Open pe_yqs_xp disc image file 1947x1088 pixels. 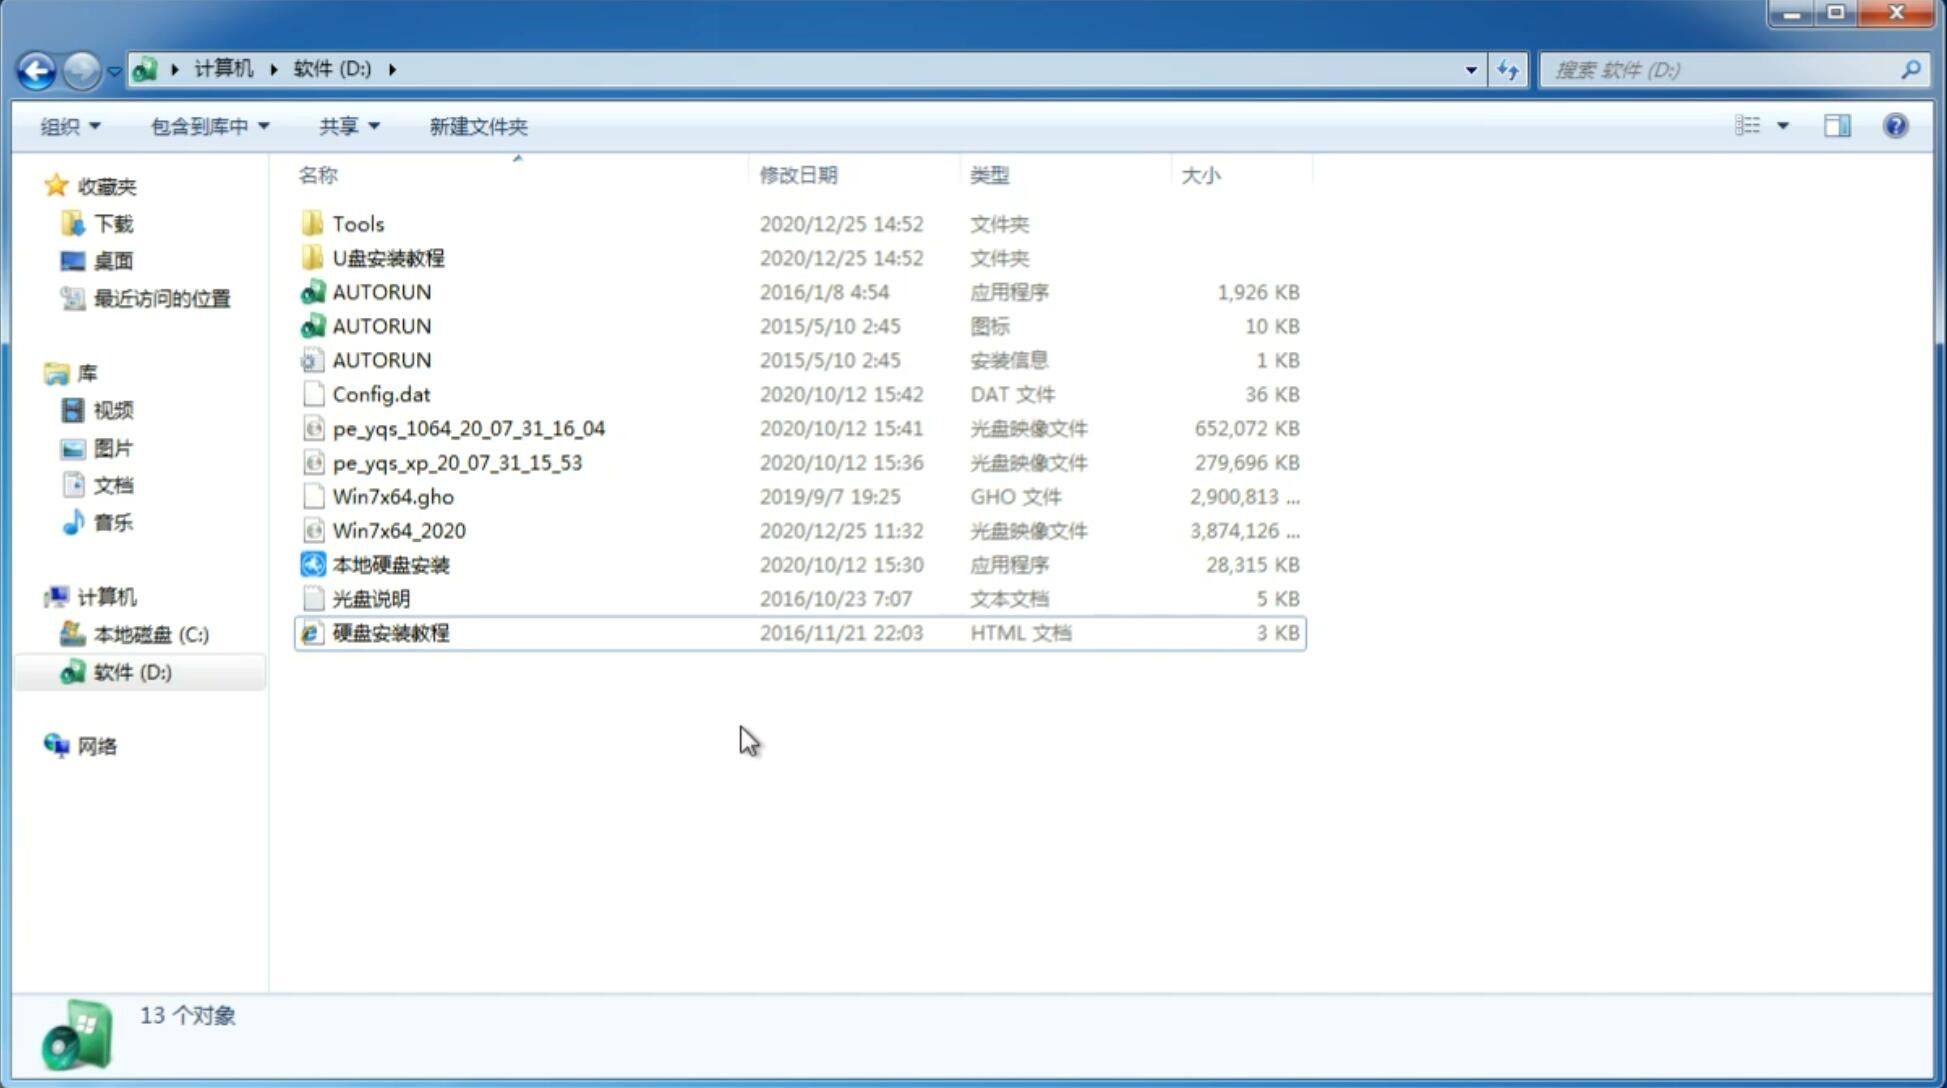456,461
